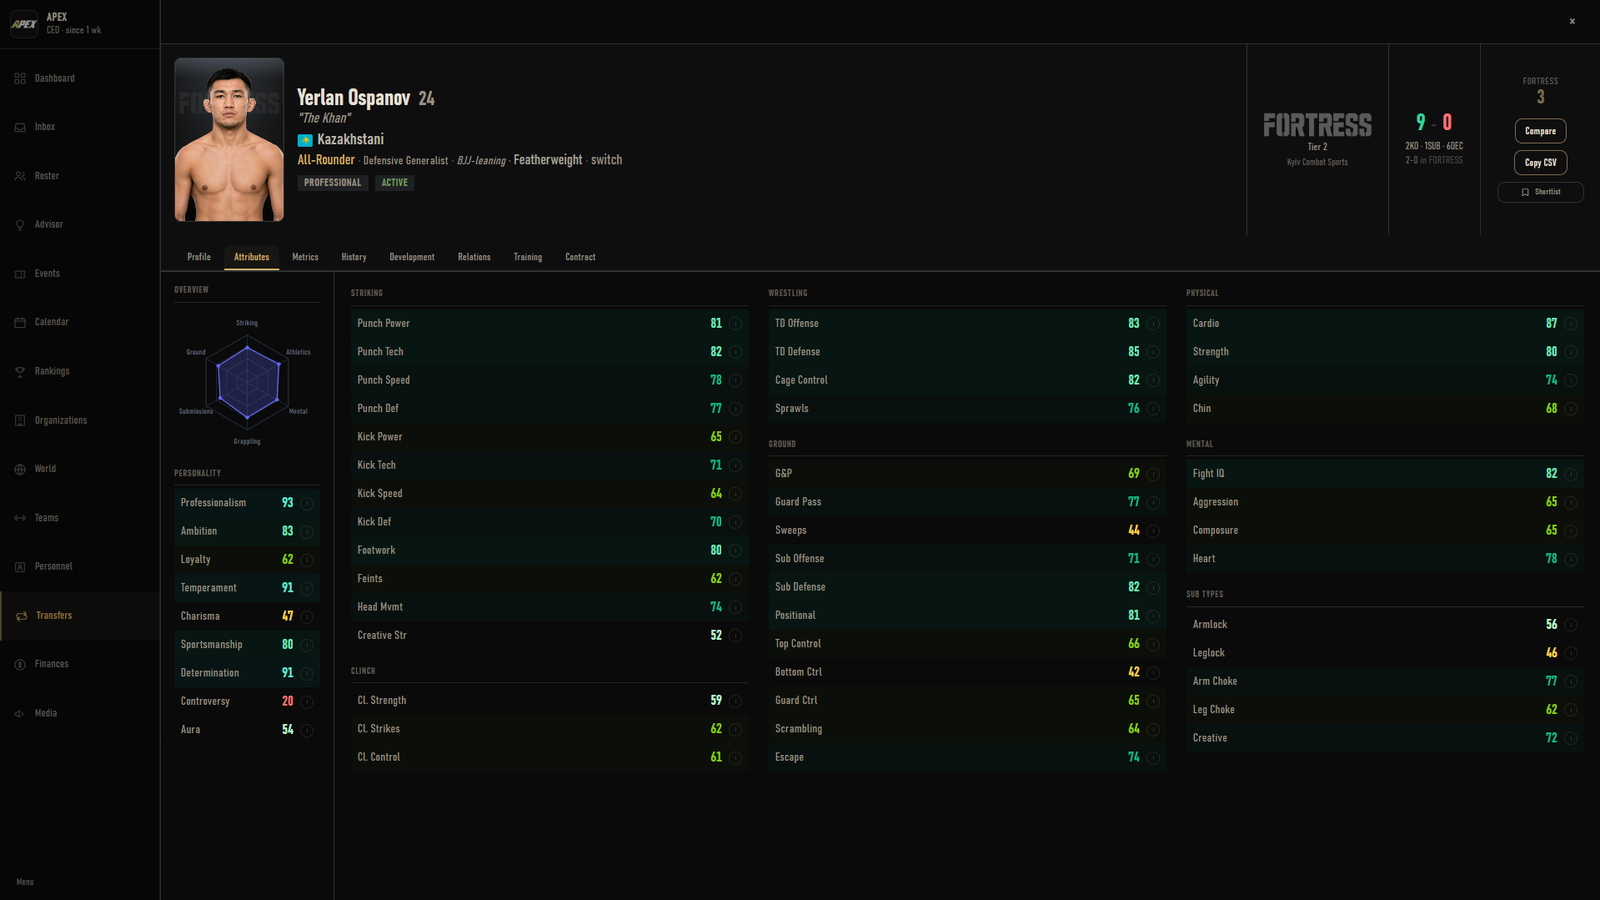
Task: Click info icon beside Creative Str
Action: click(x=735, y=636)
